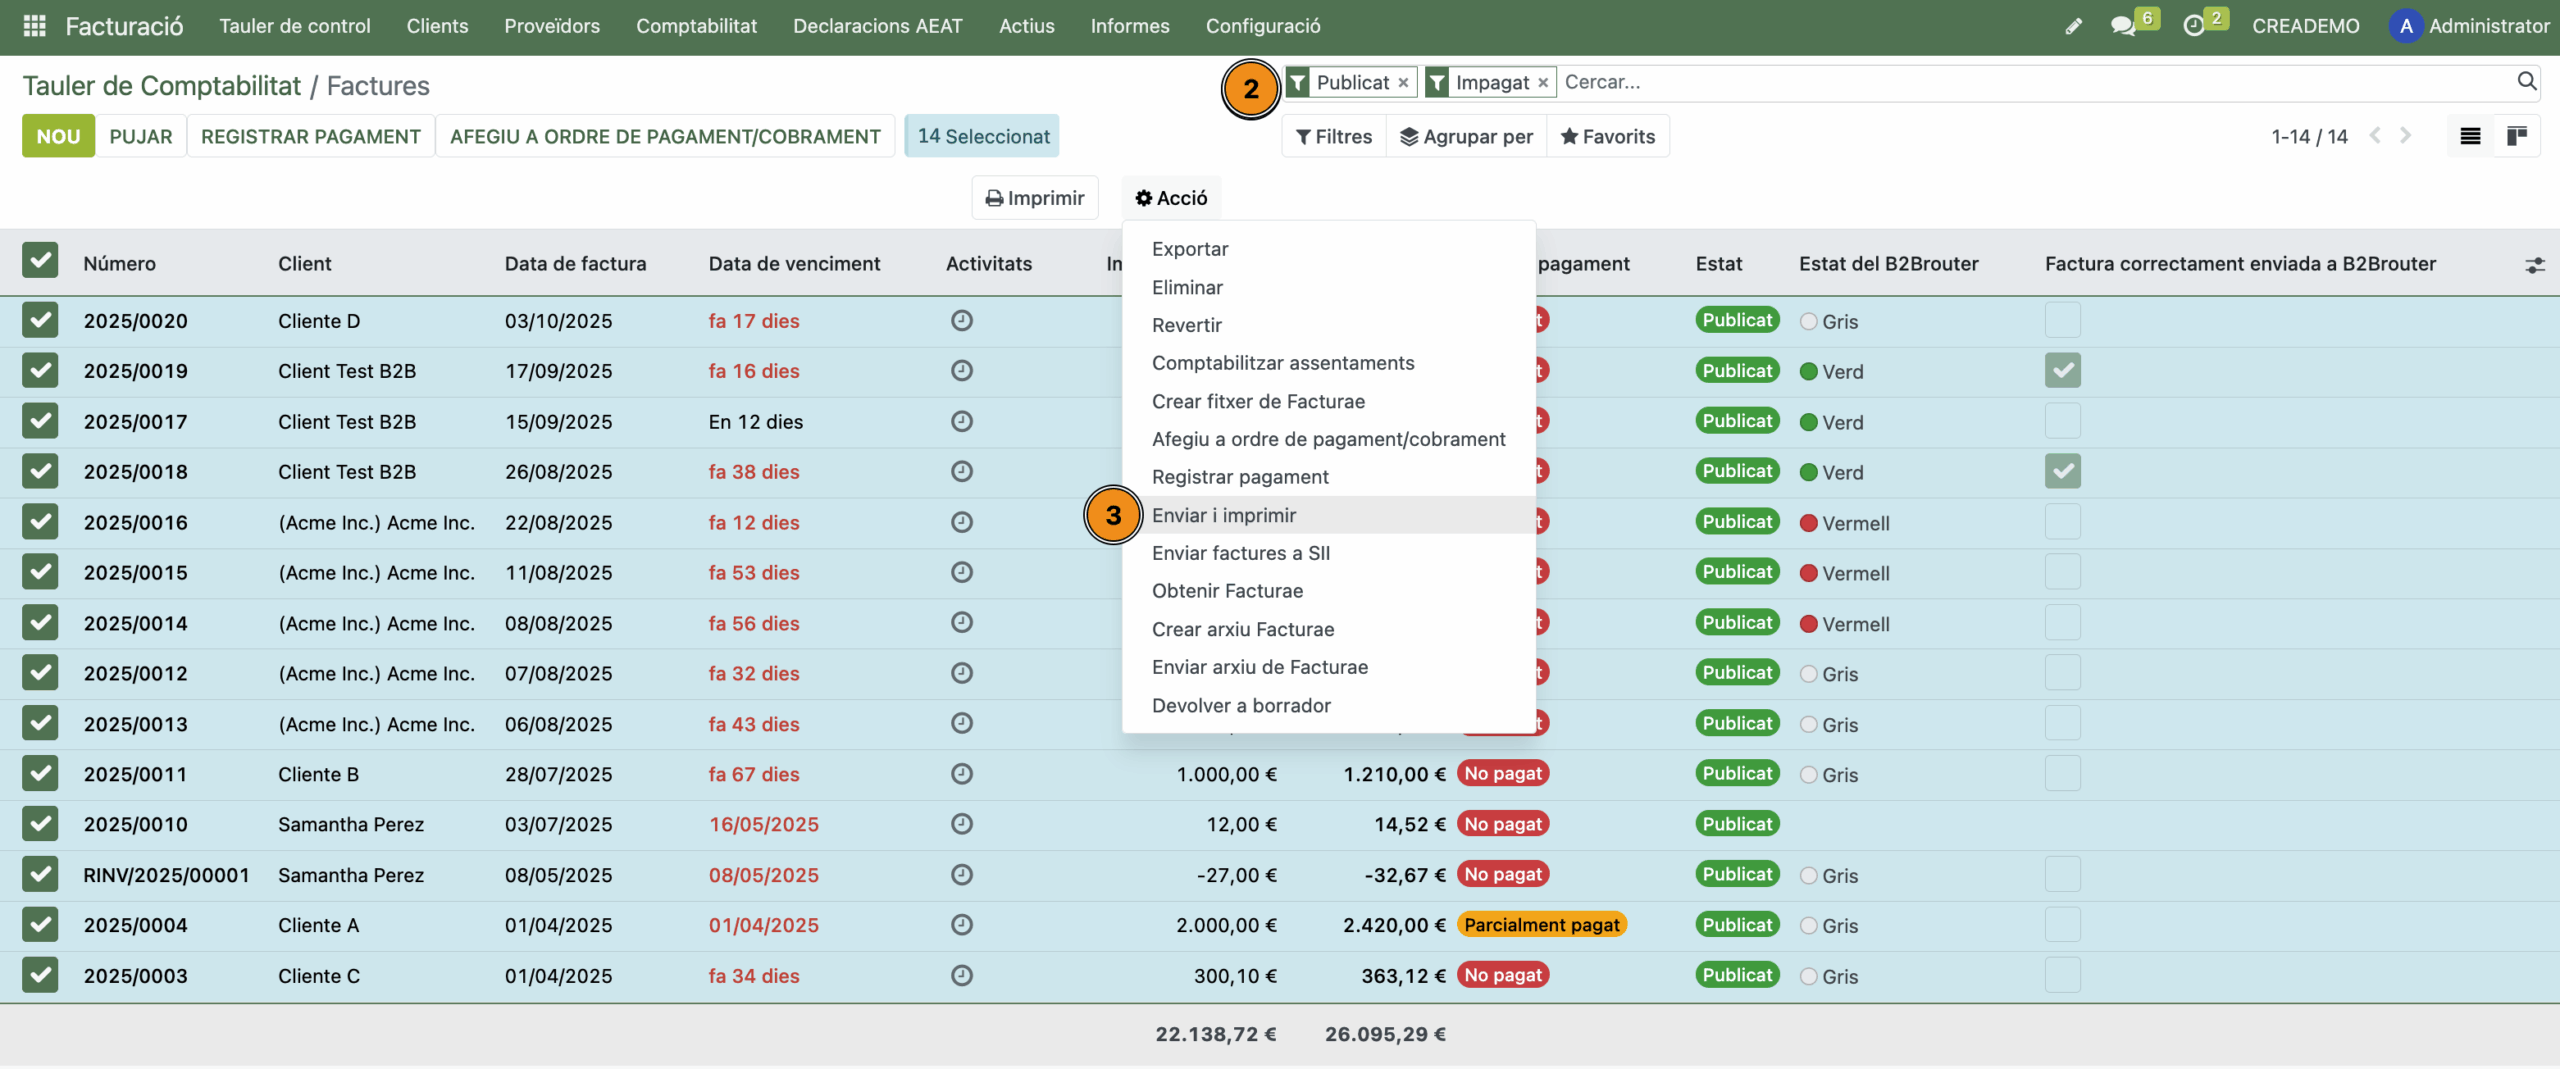The width and height of the screenshot is (2560, 1069).
Task: Click the pencil edit icon in top bar
Action: 2073,26
